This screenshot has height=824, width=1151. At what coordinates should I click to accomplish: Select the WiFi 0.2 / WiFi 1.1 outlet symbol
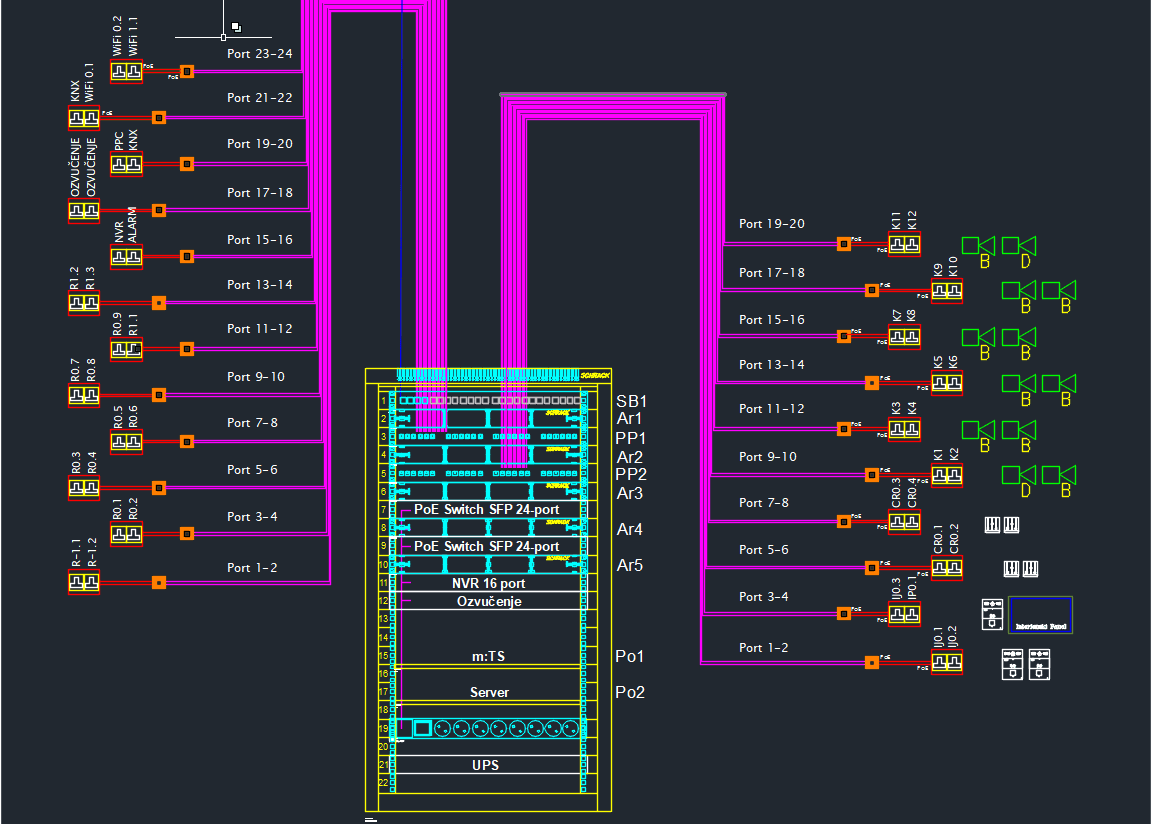[x=126, y=72]
